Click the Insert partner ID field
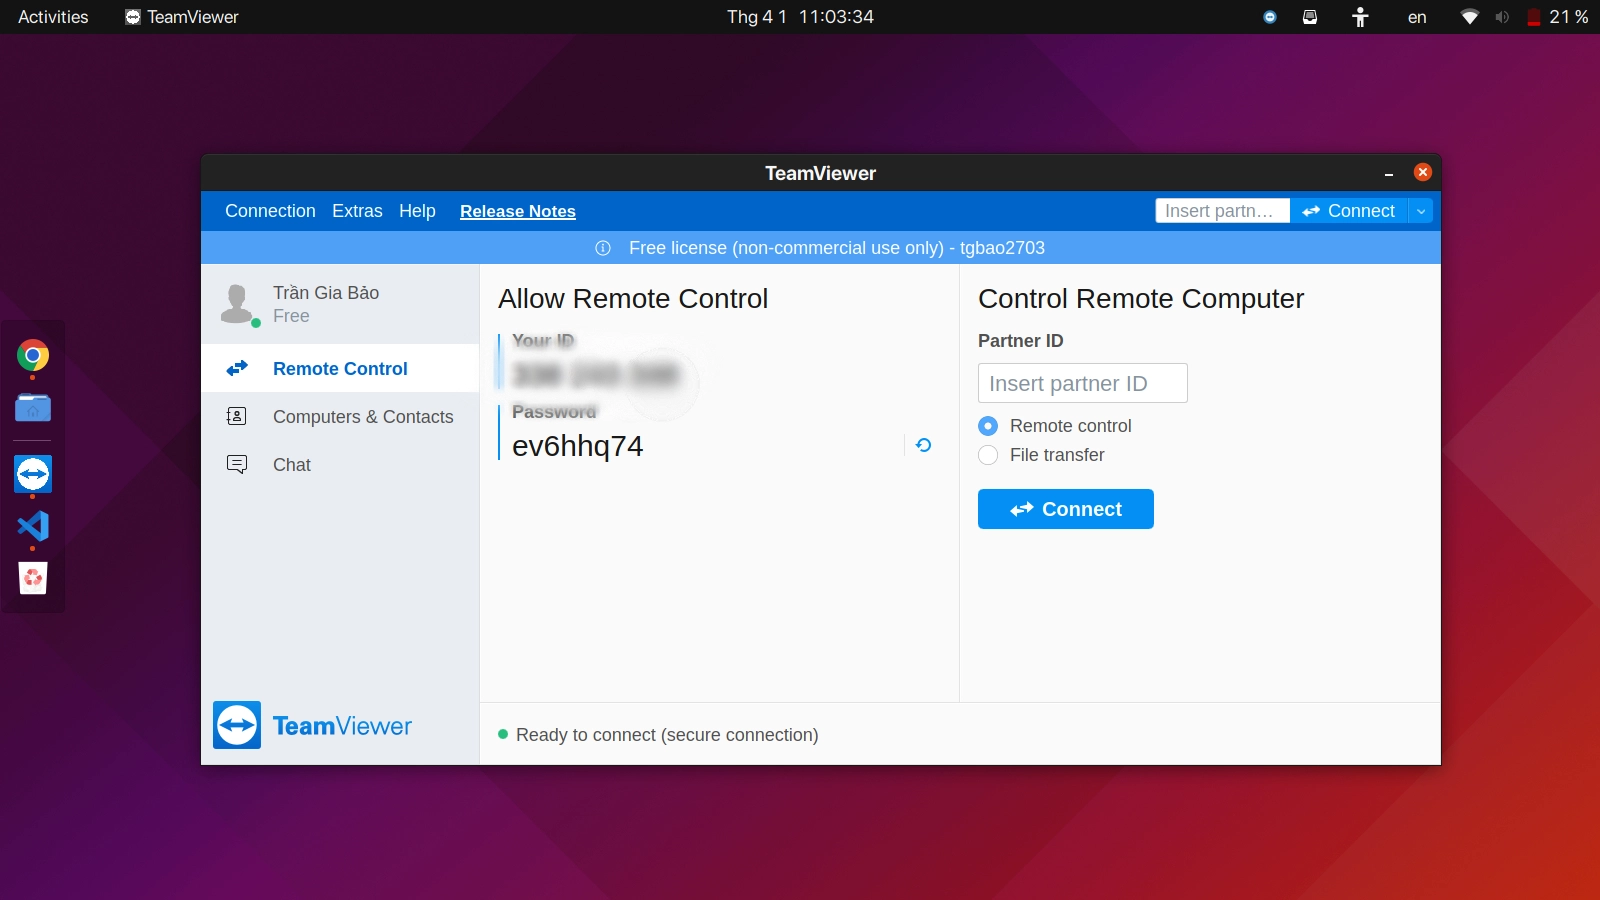The width and height of the screenshot is (1600, 900). 1083,383
